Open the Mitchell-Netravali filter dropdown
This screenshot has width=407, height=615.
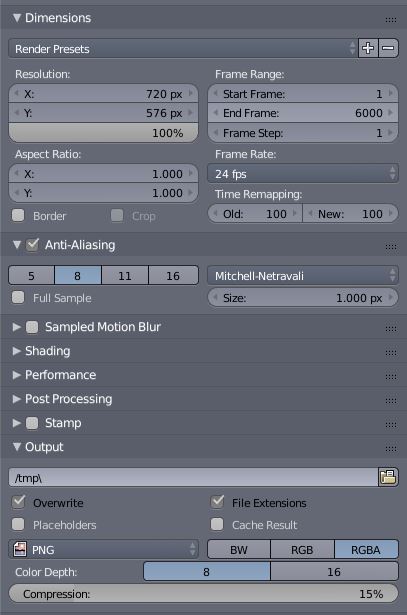[303, 276]
